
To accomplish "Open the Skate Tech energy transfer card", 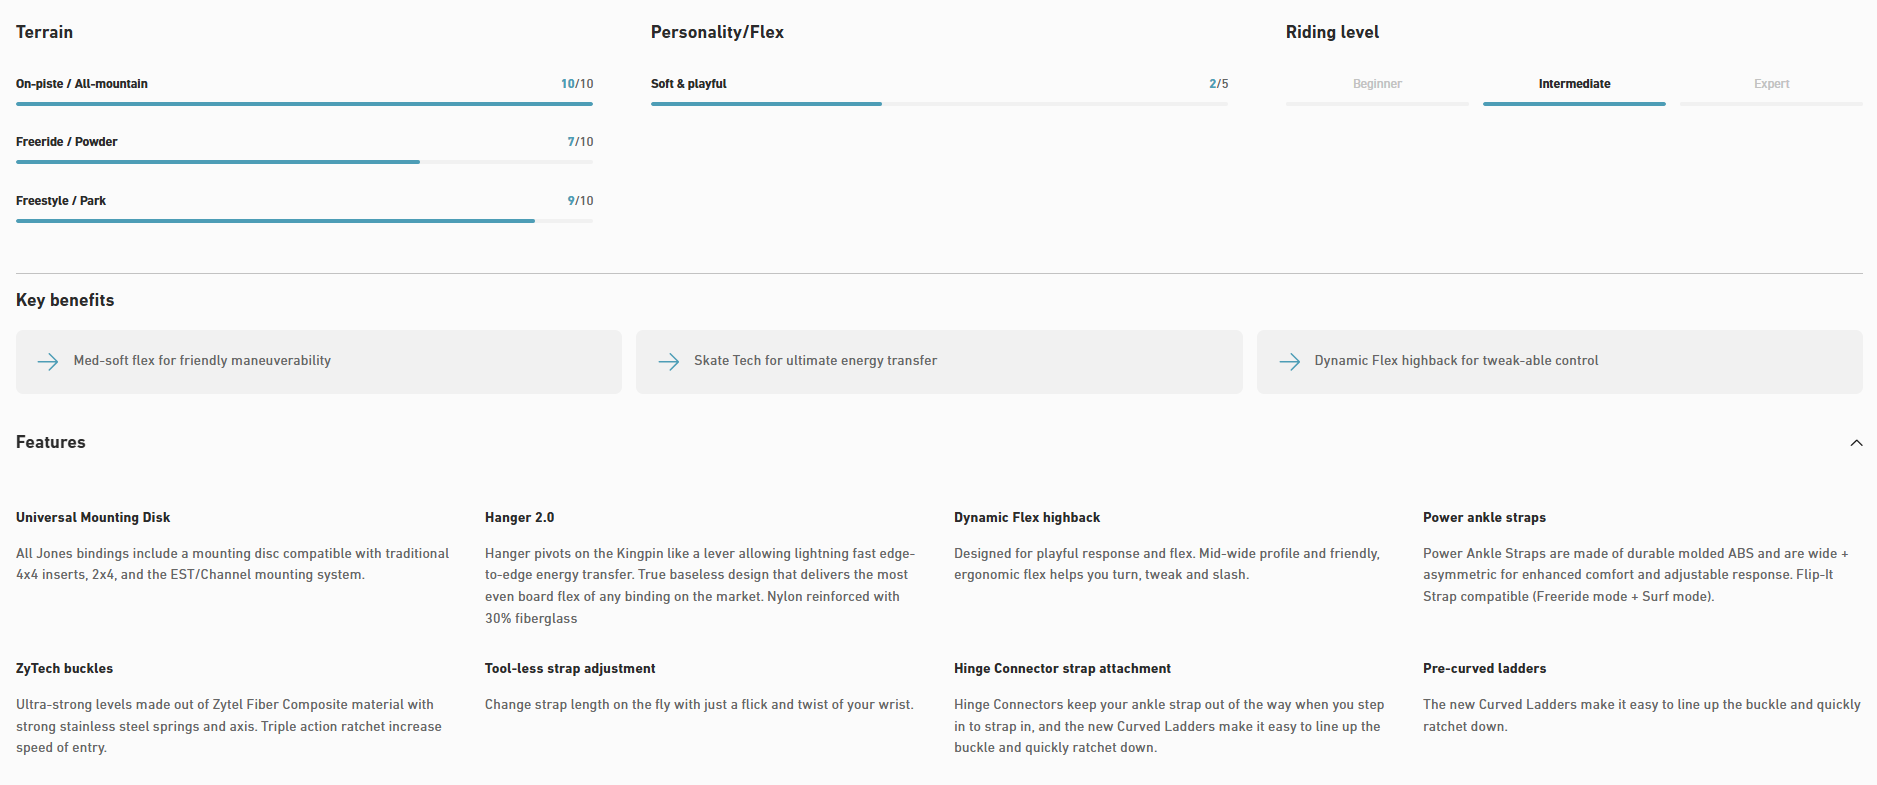I will [939, 361].
